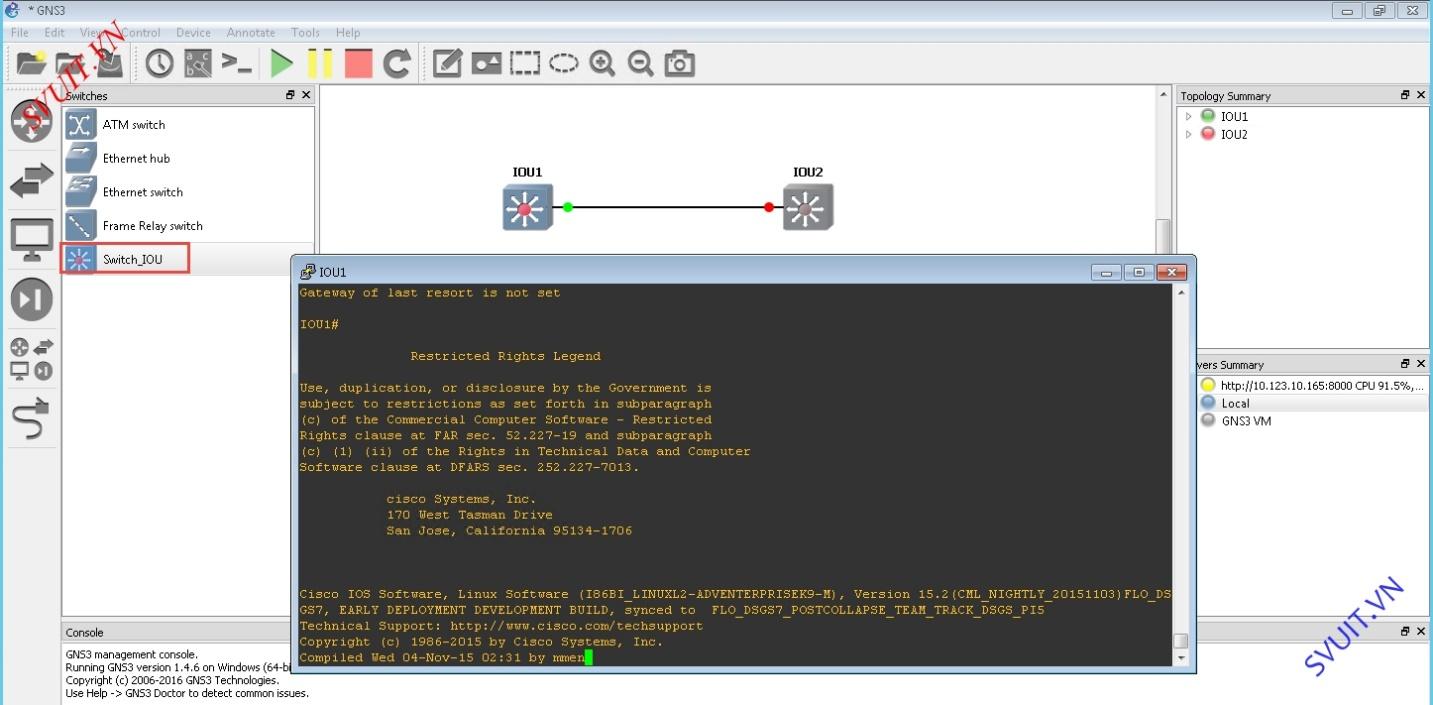Float the Switches panel
1433x705 pixels.
click(x=290, y=95)
